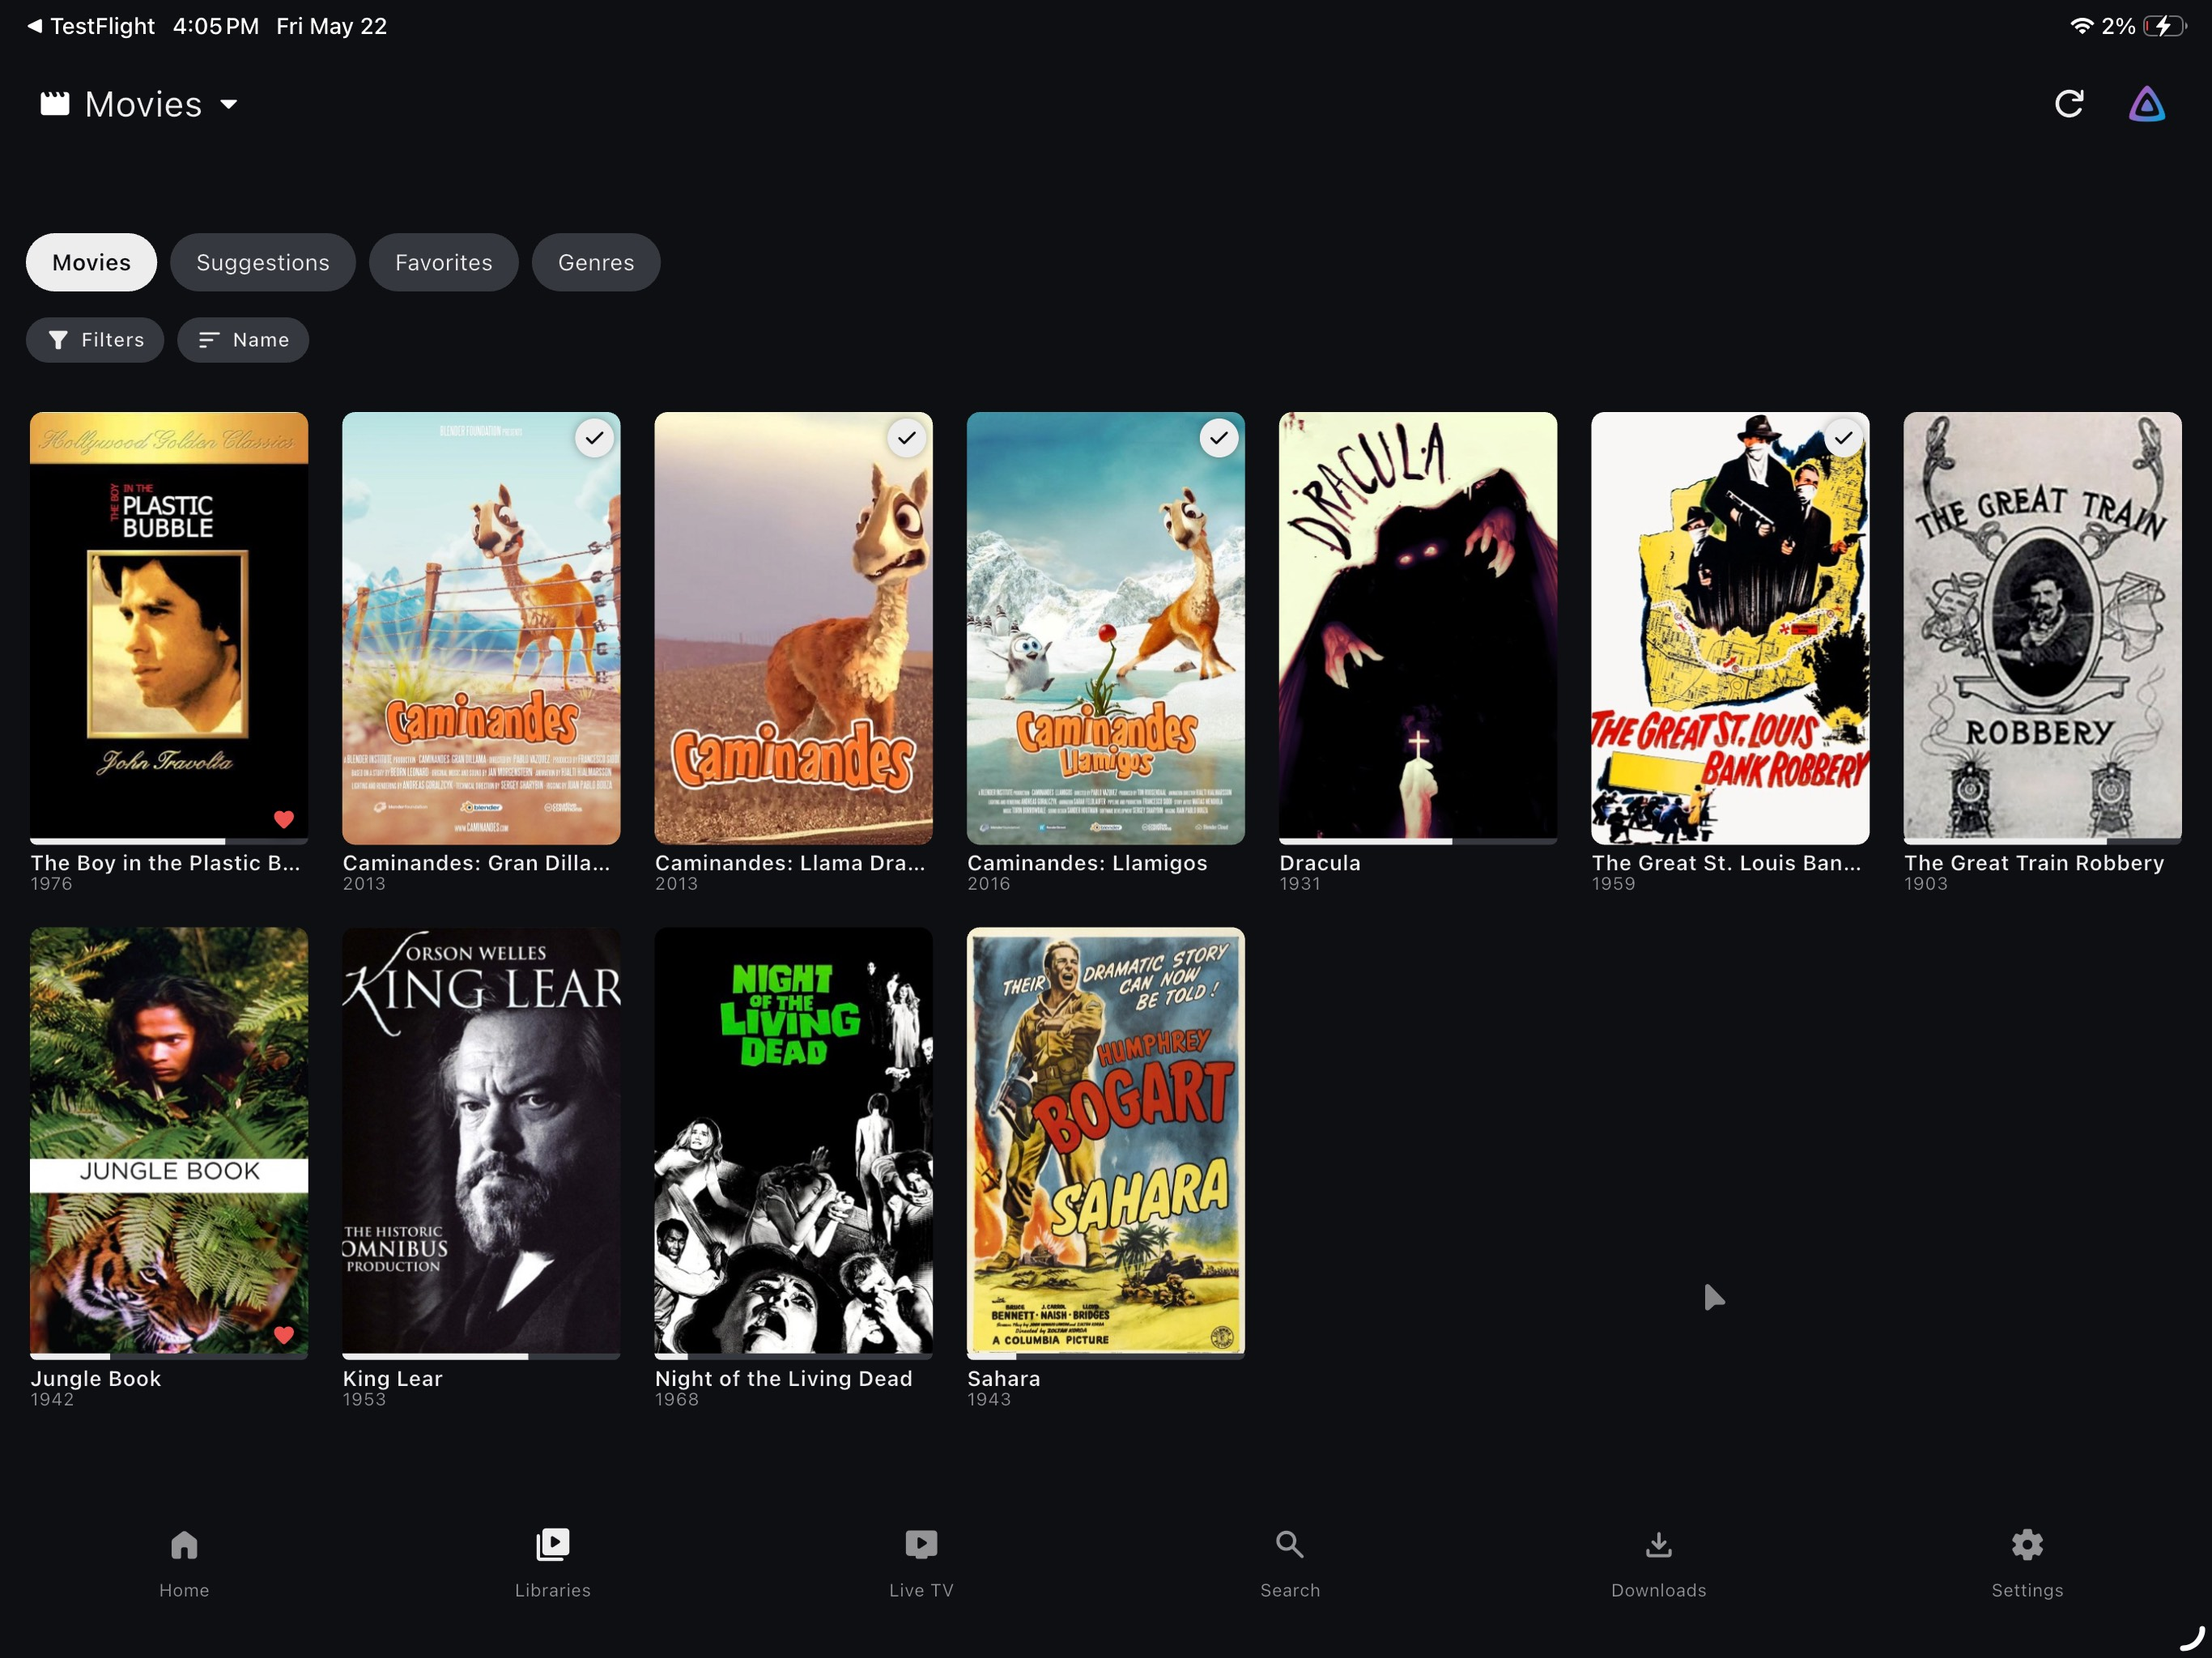Open the Jellyfin logo user menu
Screen dimensions: 2212x1658
[x=2147, y=104]
